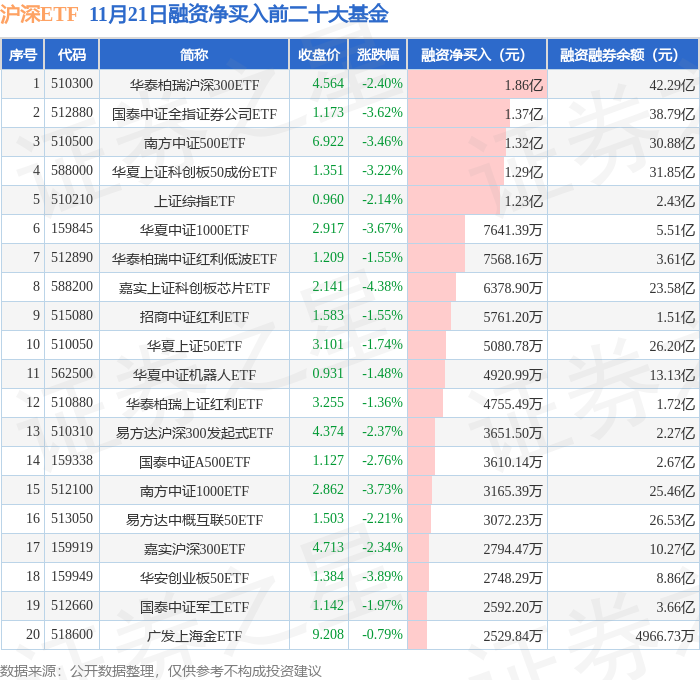
Task: Select 华安创业板50ETF name cell
Action: (194, 578)
